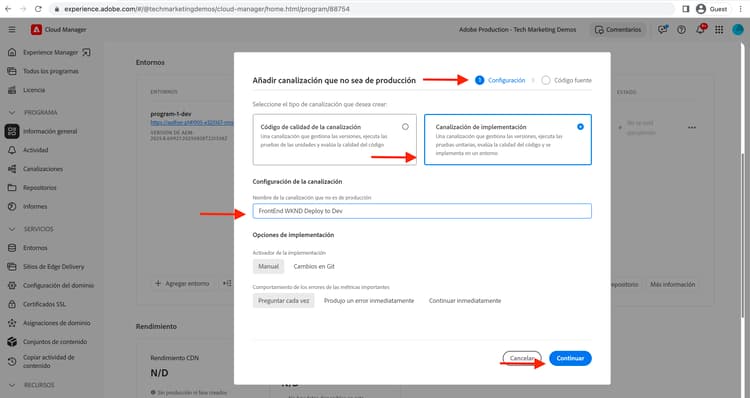Click the Continuar button
The image size is (750, 398).
click(x=570, y=358)
